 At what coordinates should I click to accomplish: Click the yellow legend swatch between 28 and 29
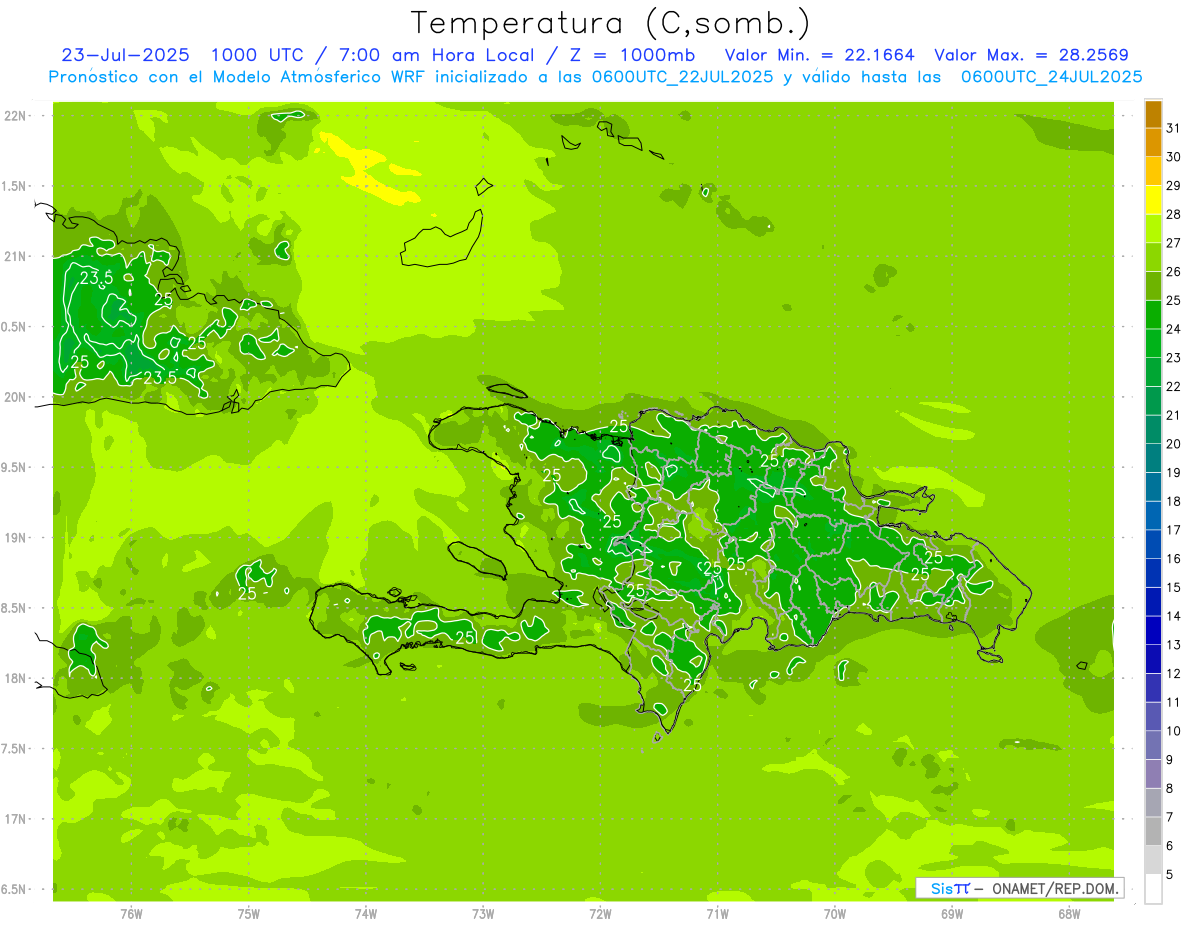coord(1153,200)
